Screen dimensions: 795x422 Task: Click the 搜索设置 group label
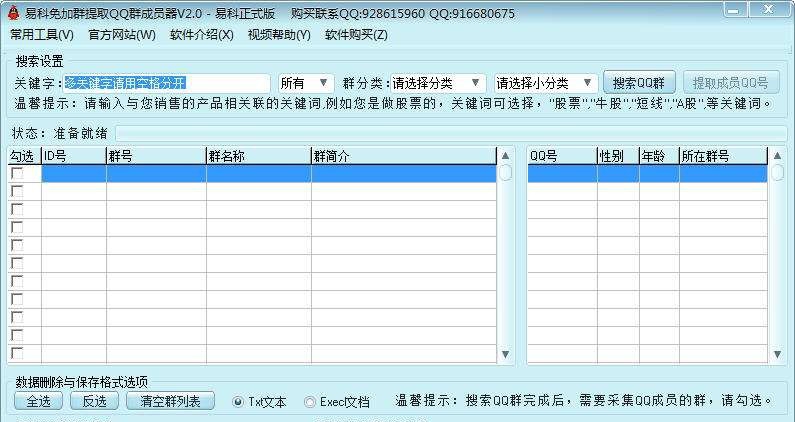(40, 61)
